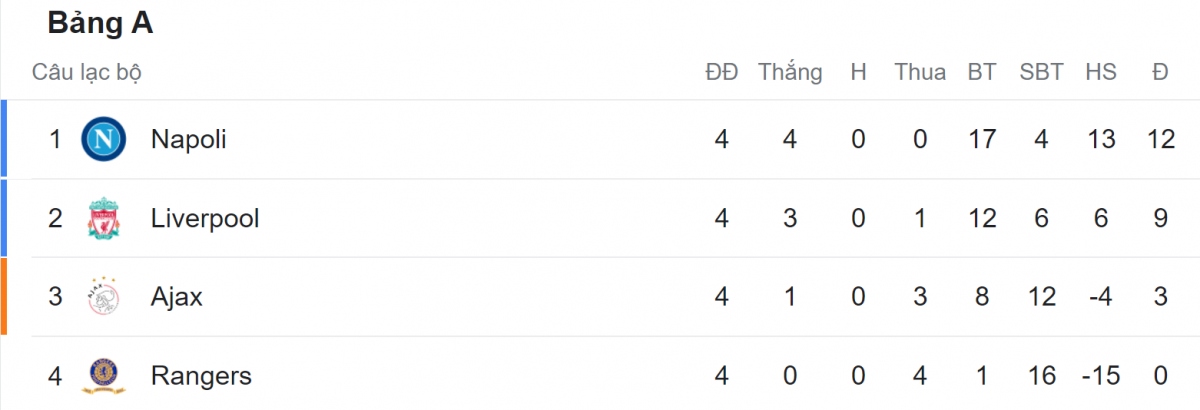Click the Rangers club crest icon
Image resolution: width=1200 pixels, height=410 pixels.
(103, 376)
